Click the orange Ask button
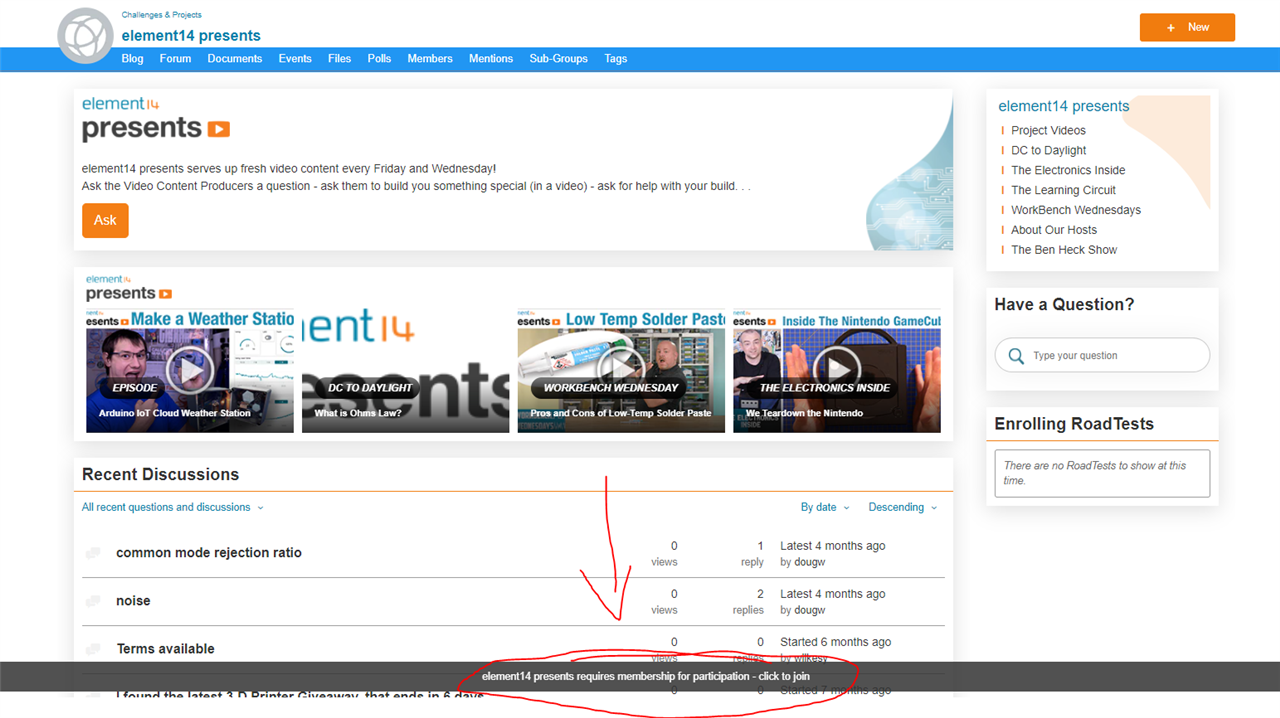 [105, 220]
